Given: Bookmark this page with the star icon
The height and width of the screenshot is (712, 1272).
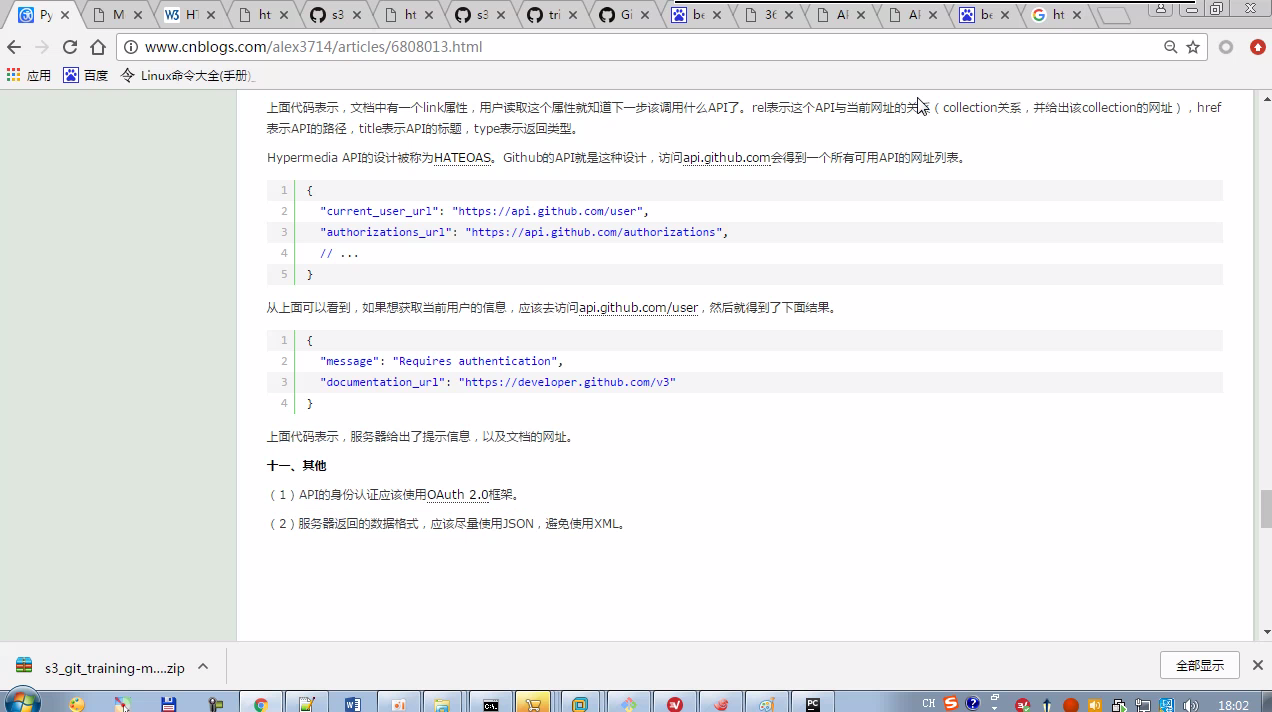Looking at the screenshot, I should pyautogui.click(x=1192, y=47).
